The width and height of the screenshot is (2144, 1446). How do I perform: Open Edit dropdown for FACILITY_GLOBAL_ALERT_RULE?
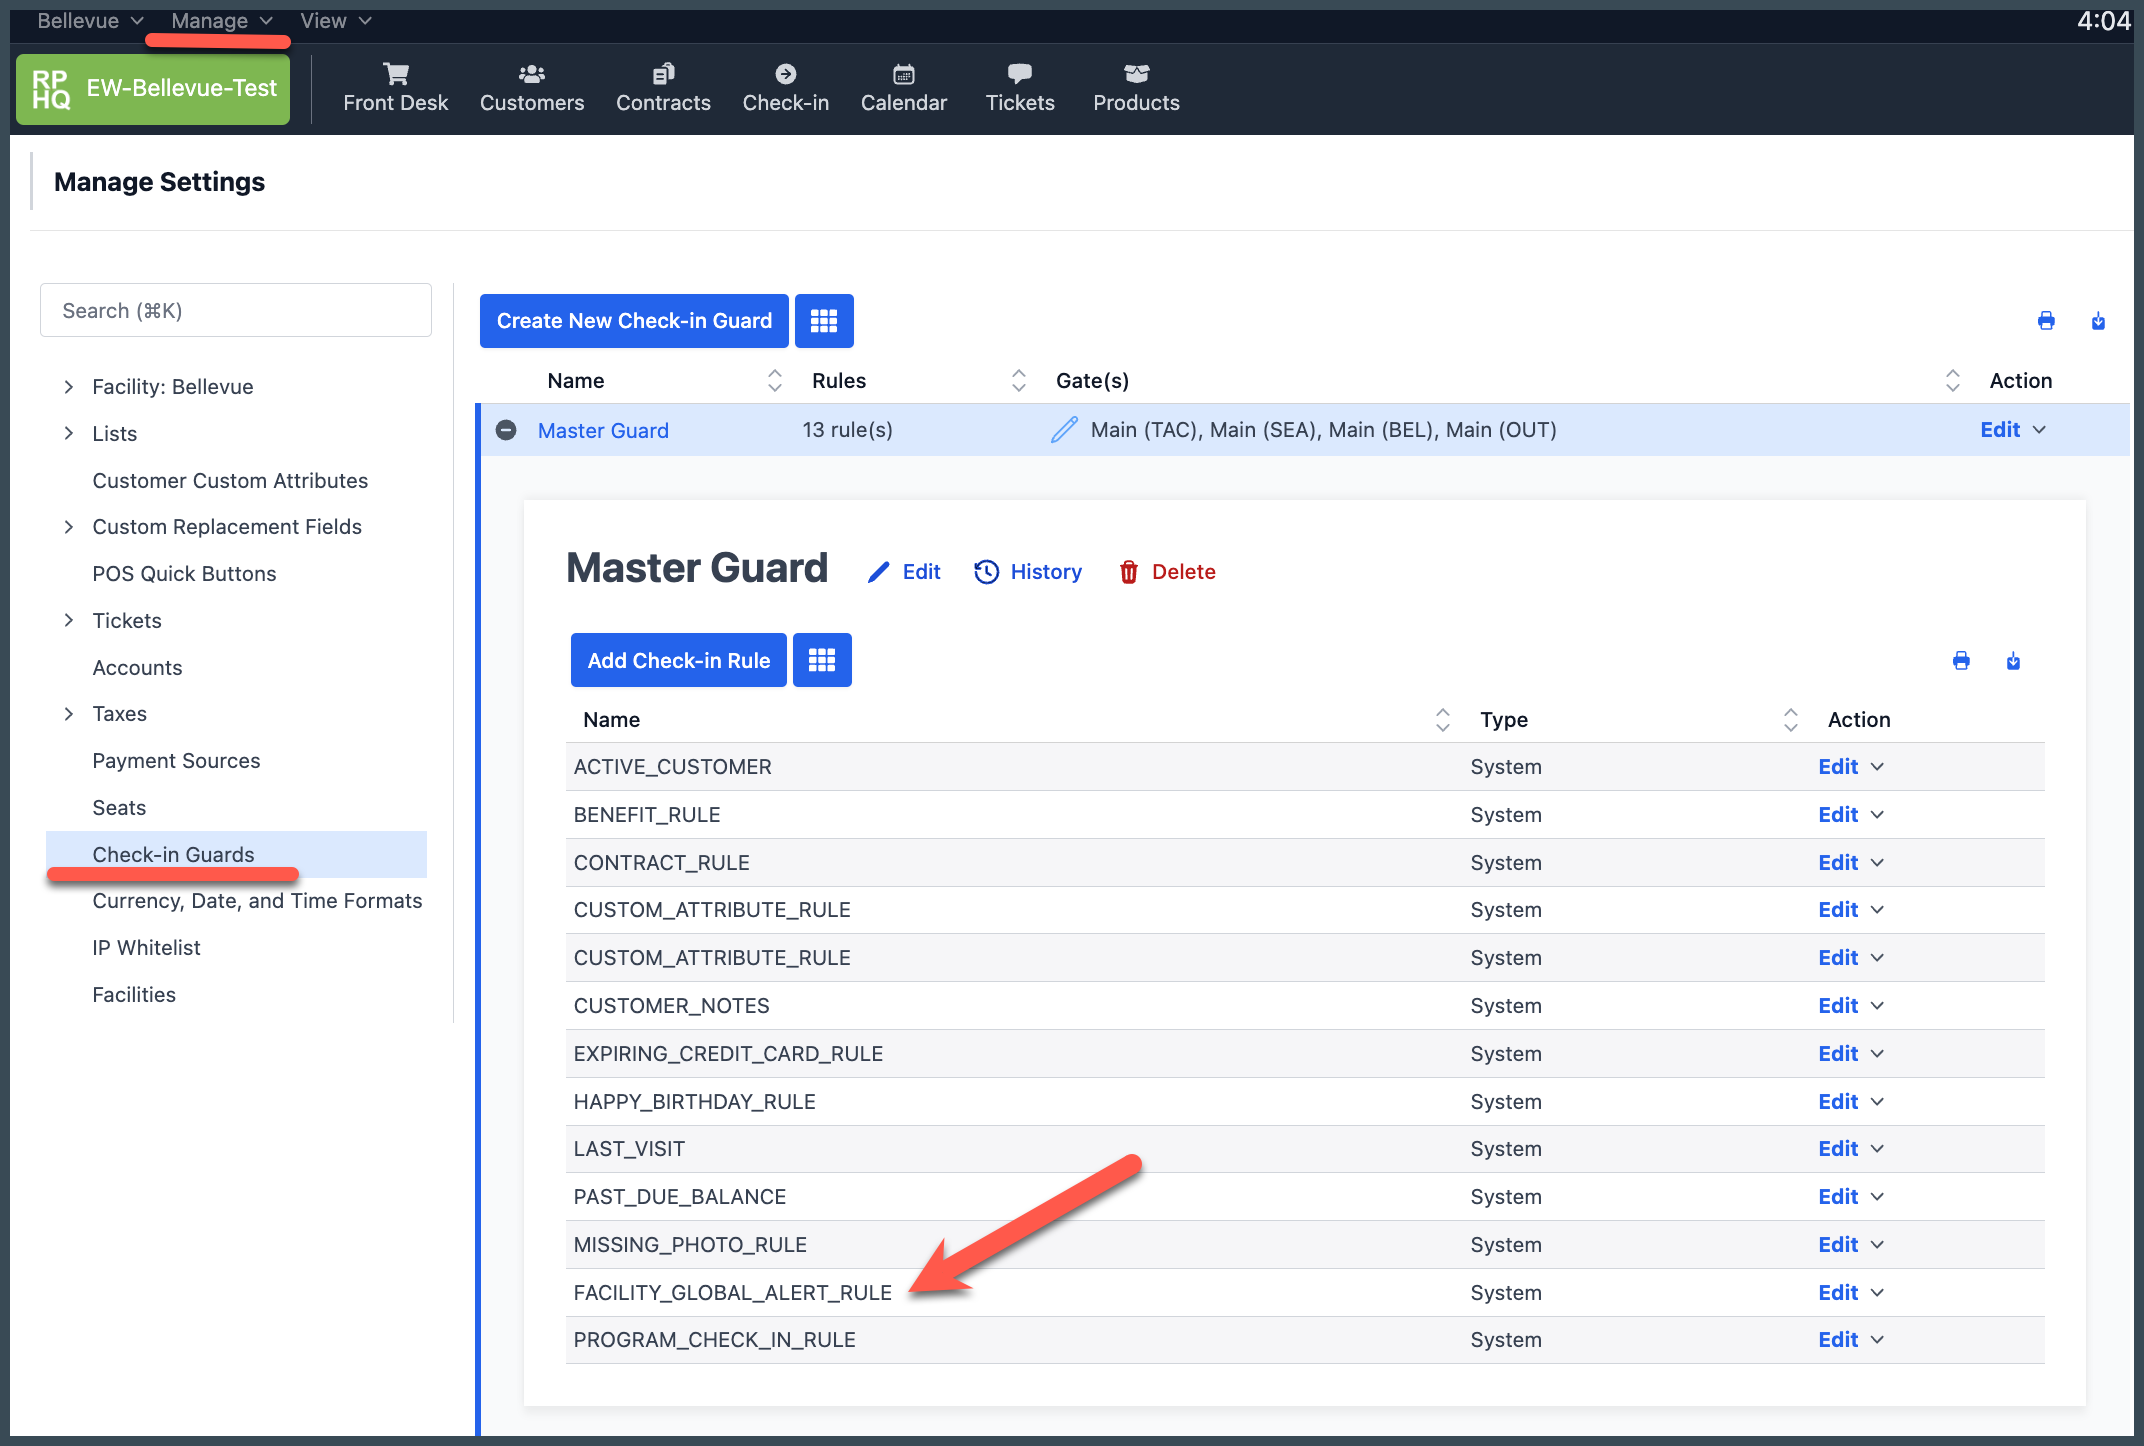coord(1851,1293)
